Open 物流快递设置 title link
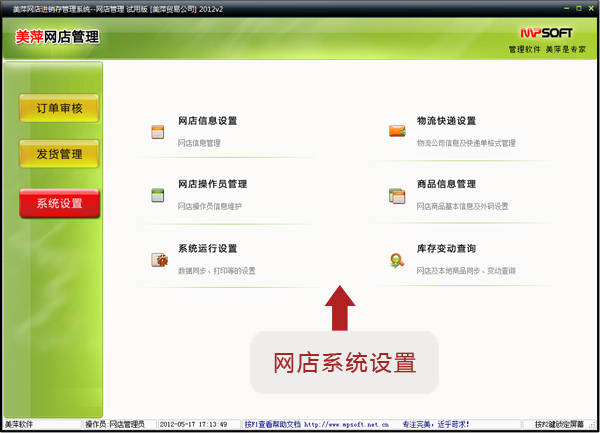Screen dimensions: 600x433 pos(446,121)
